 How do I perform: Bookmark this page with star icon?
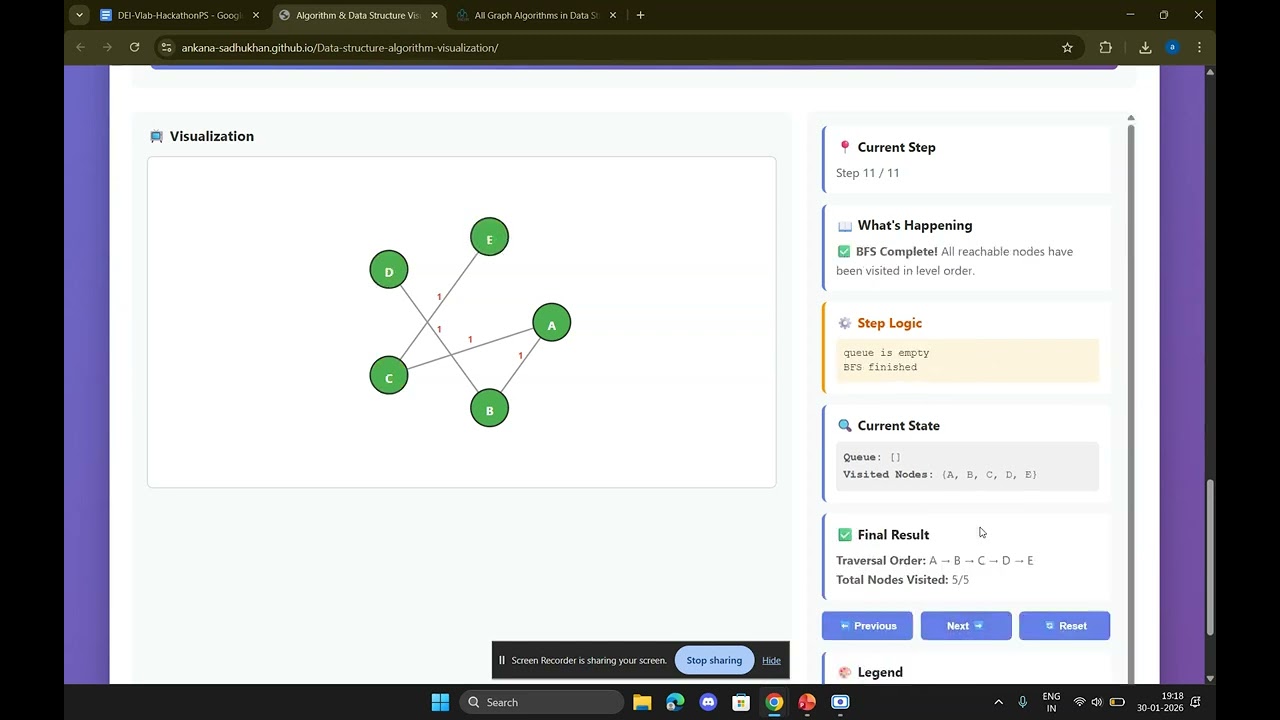[x=1067, y=47]
